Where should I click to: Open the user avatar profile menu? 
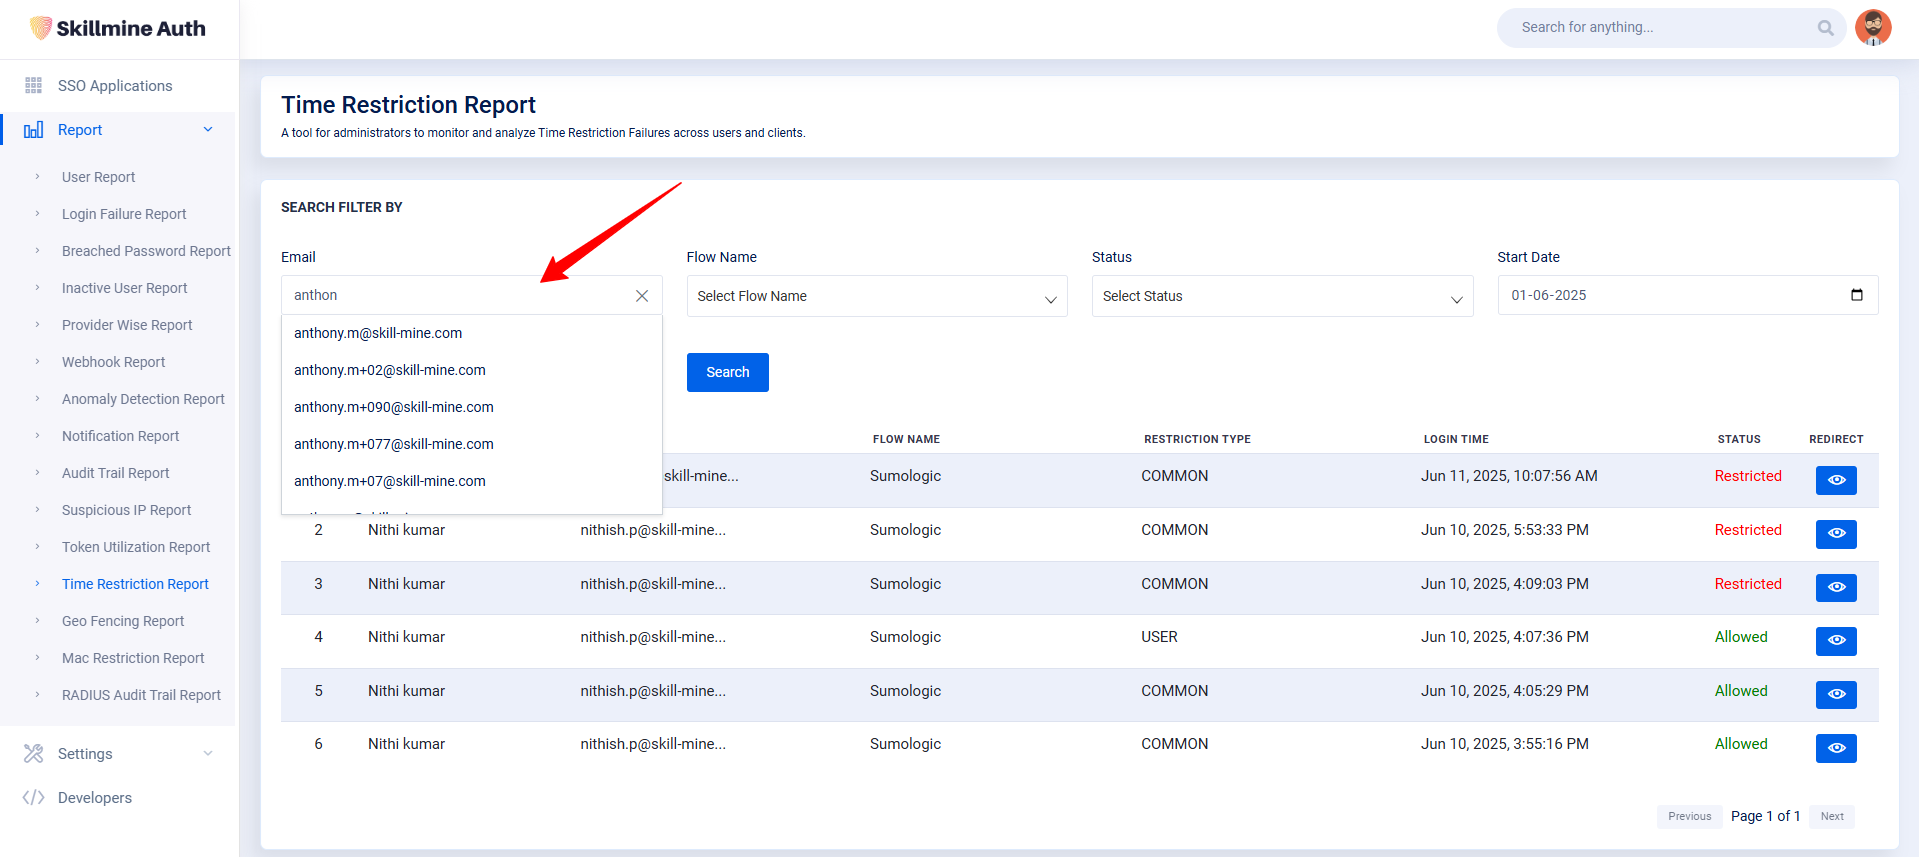click(x=1872, y=27)
